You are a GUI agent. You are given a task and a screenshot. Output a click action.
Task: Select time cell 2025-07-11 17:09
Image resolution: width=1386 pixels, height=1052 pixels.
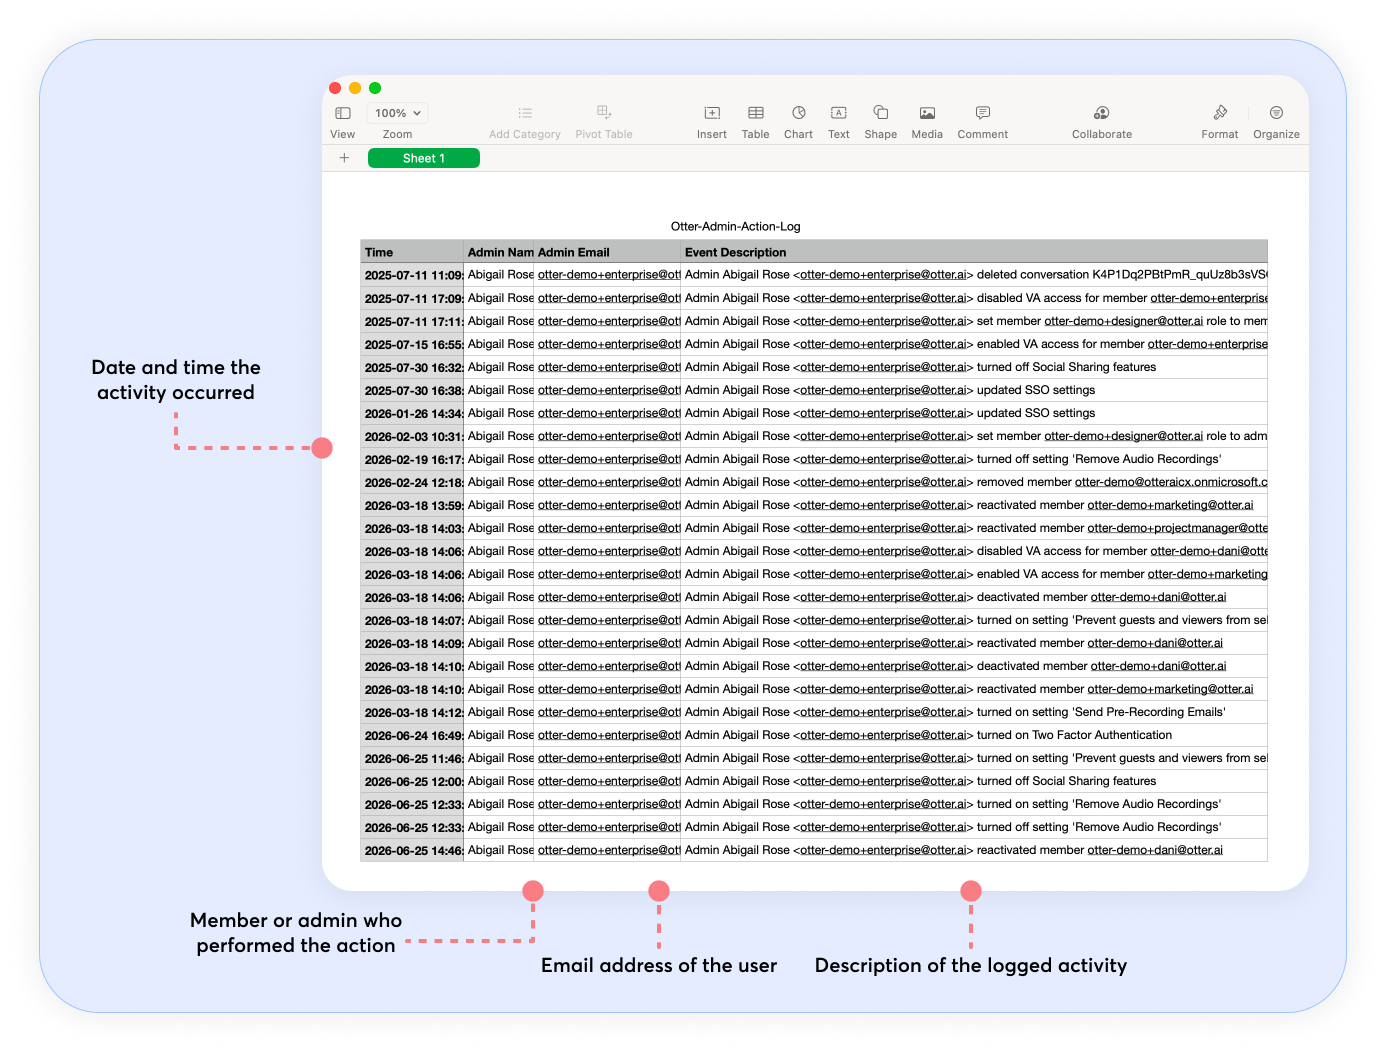pyautogui.click(x=412, y=298)
